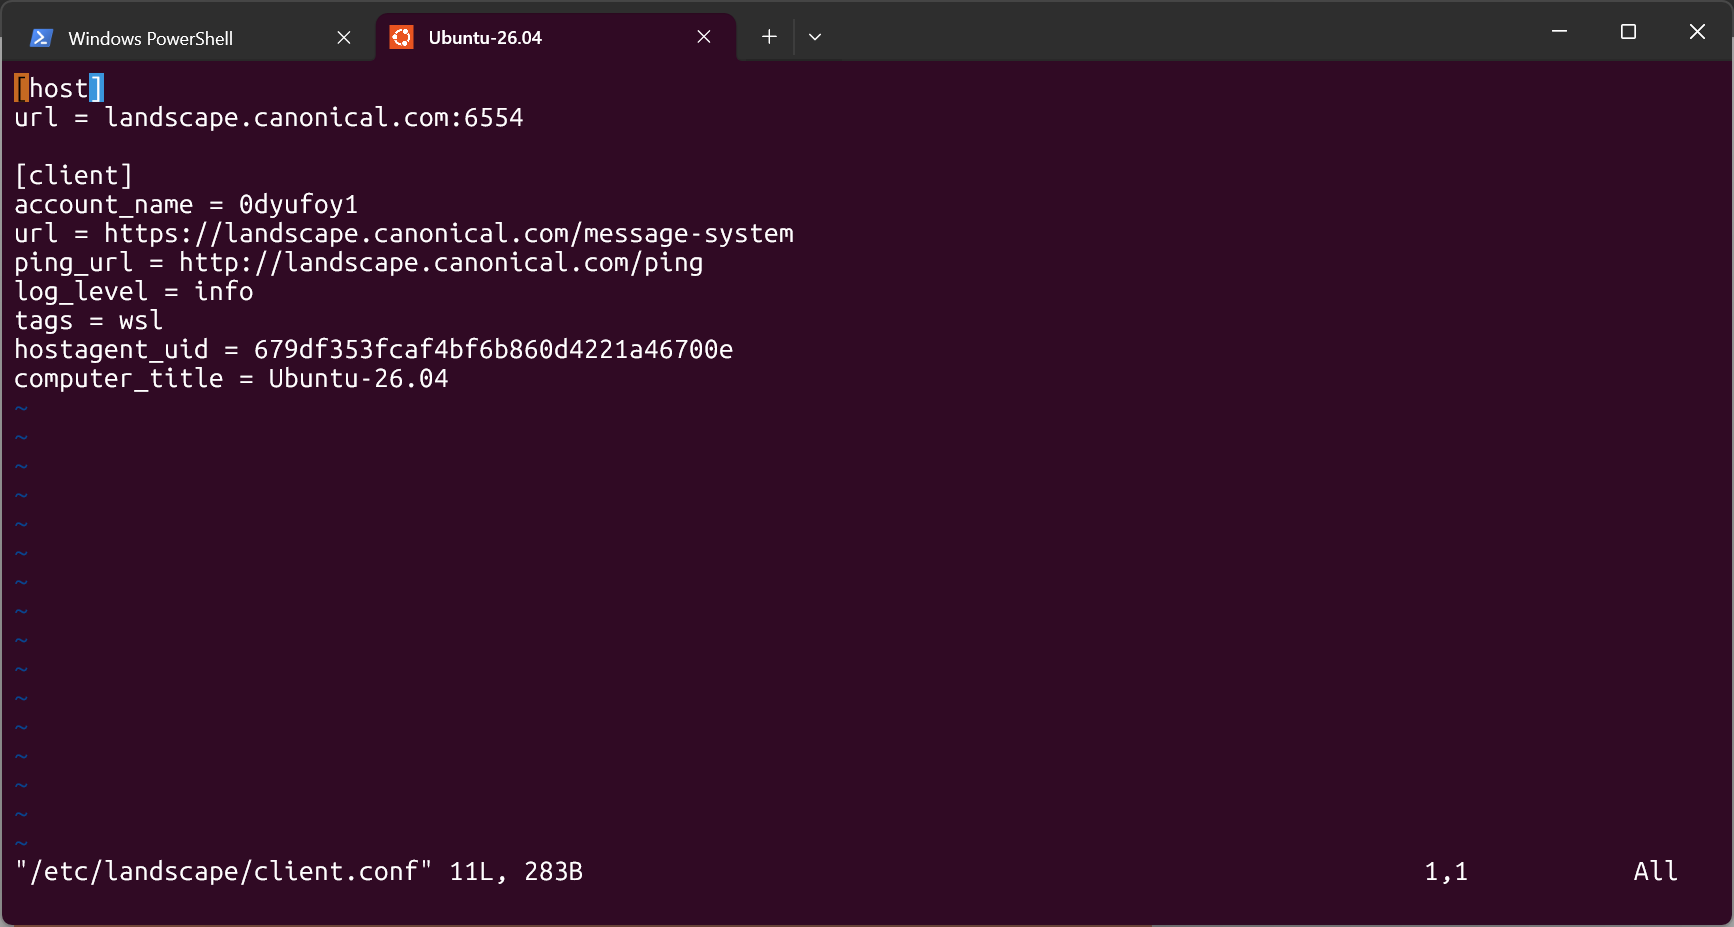Screen dimensions: 1734x927
Task: Click the https message-system URL text
Action: click(x=449, y=233)
